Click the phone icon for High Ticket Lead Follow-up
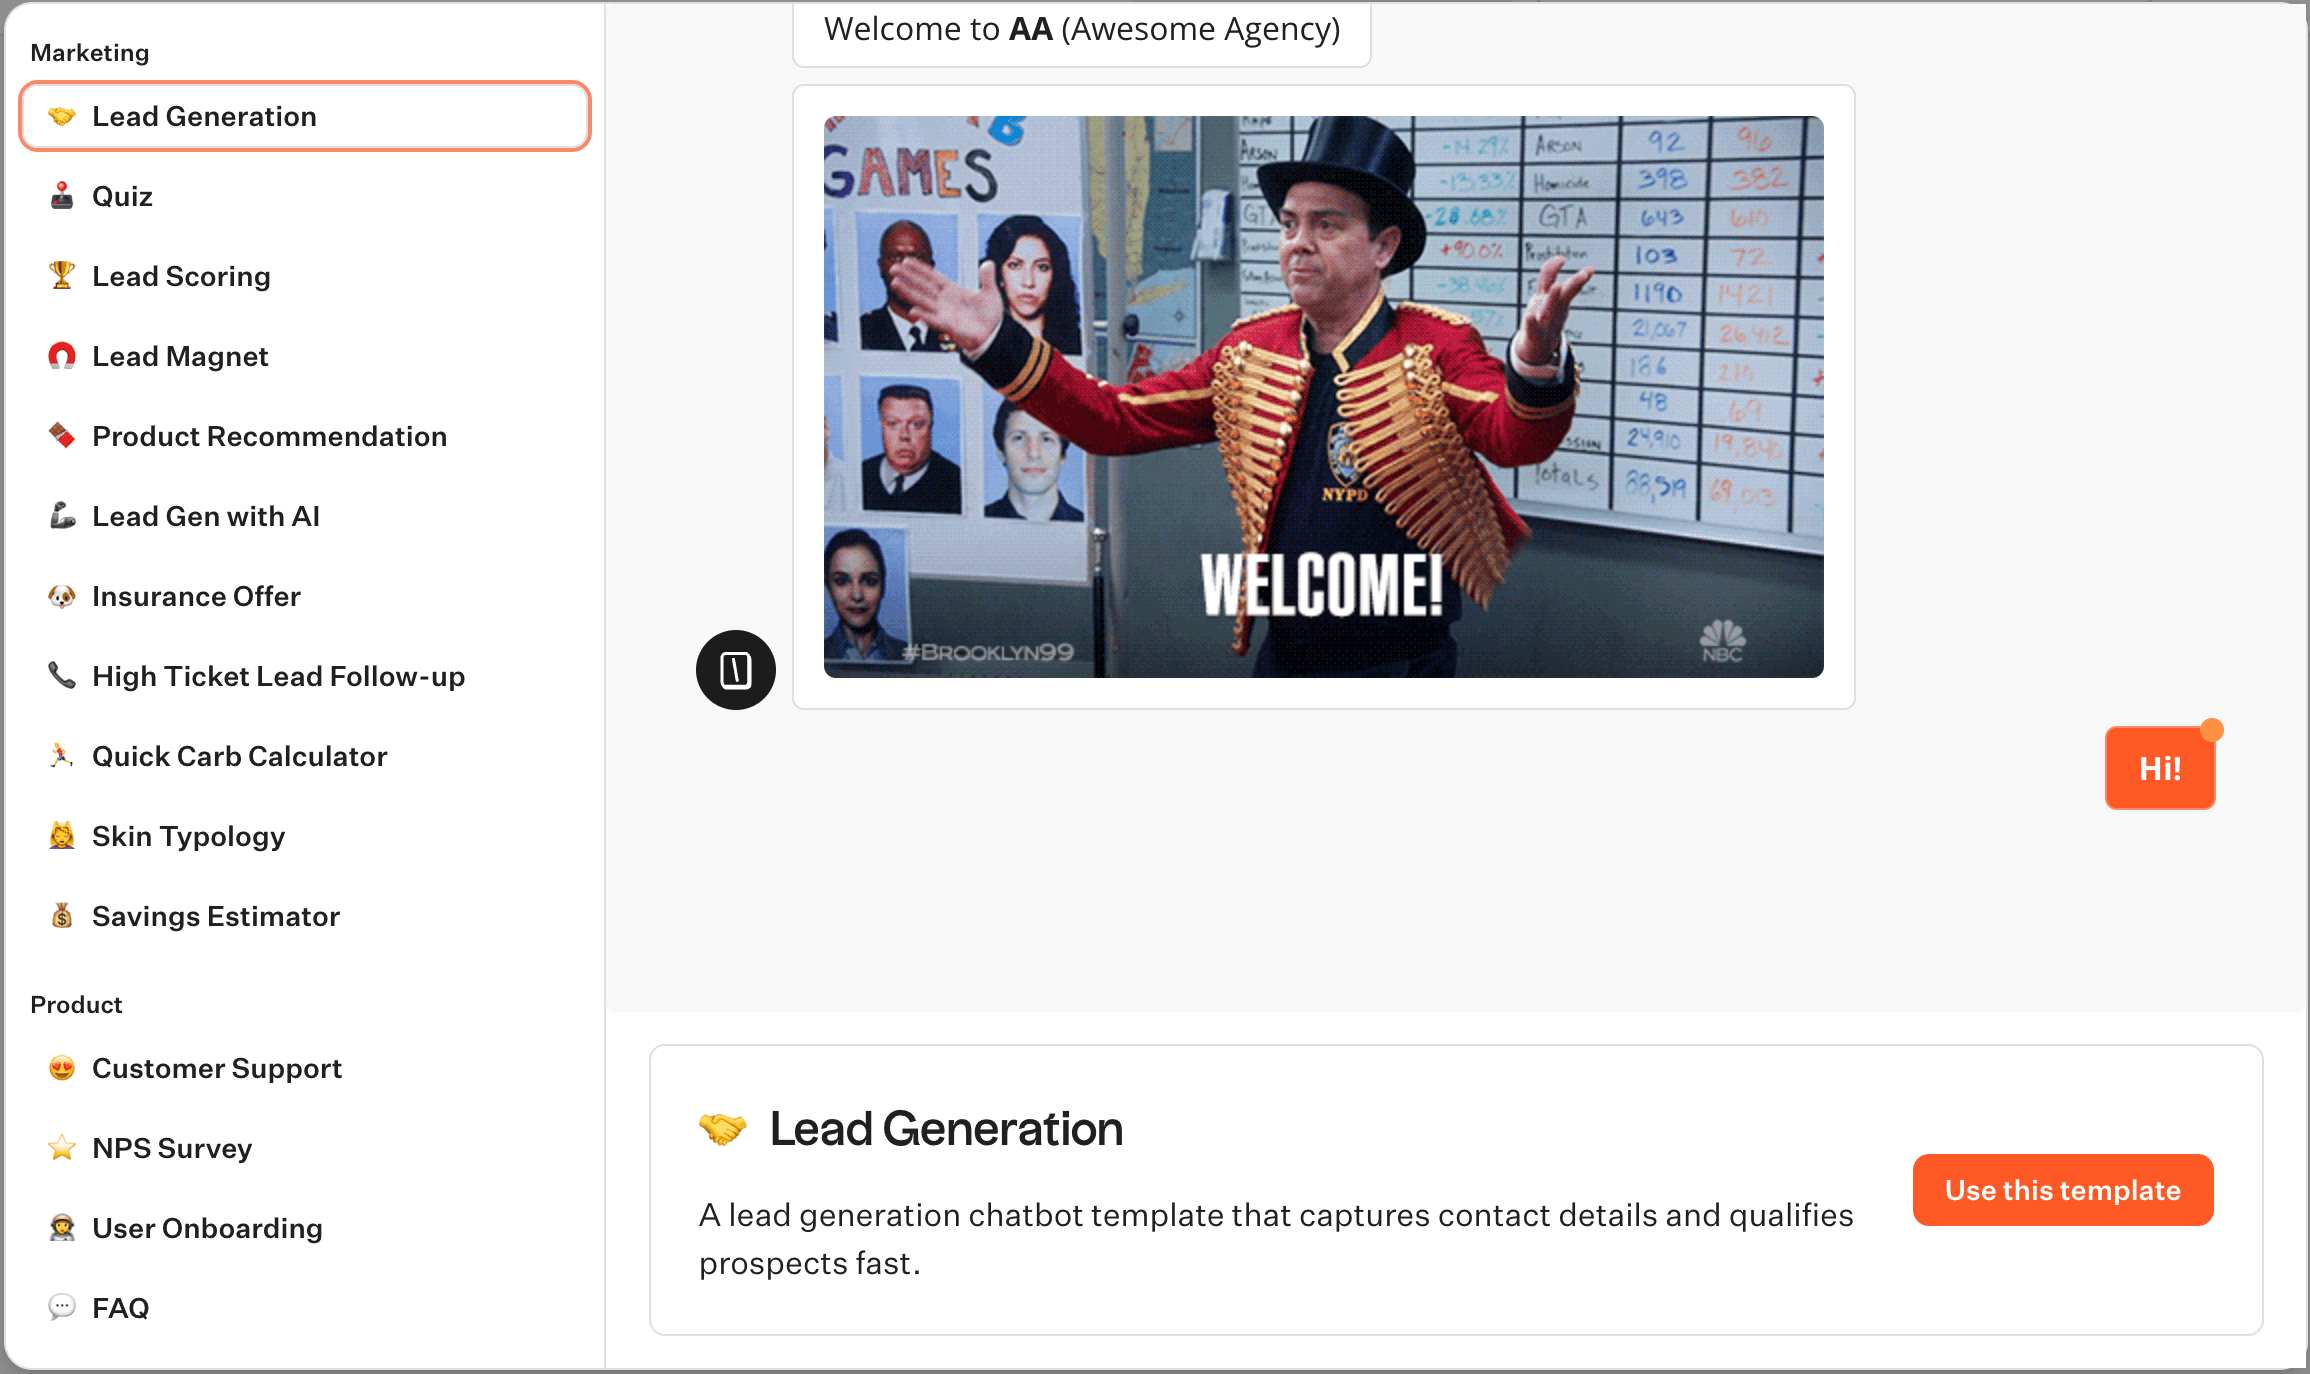This screenshot has height=1374, width=2310. coord(62,676)
